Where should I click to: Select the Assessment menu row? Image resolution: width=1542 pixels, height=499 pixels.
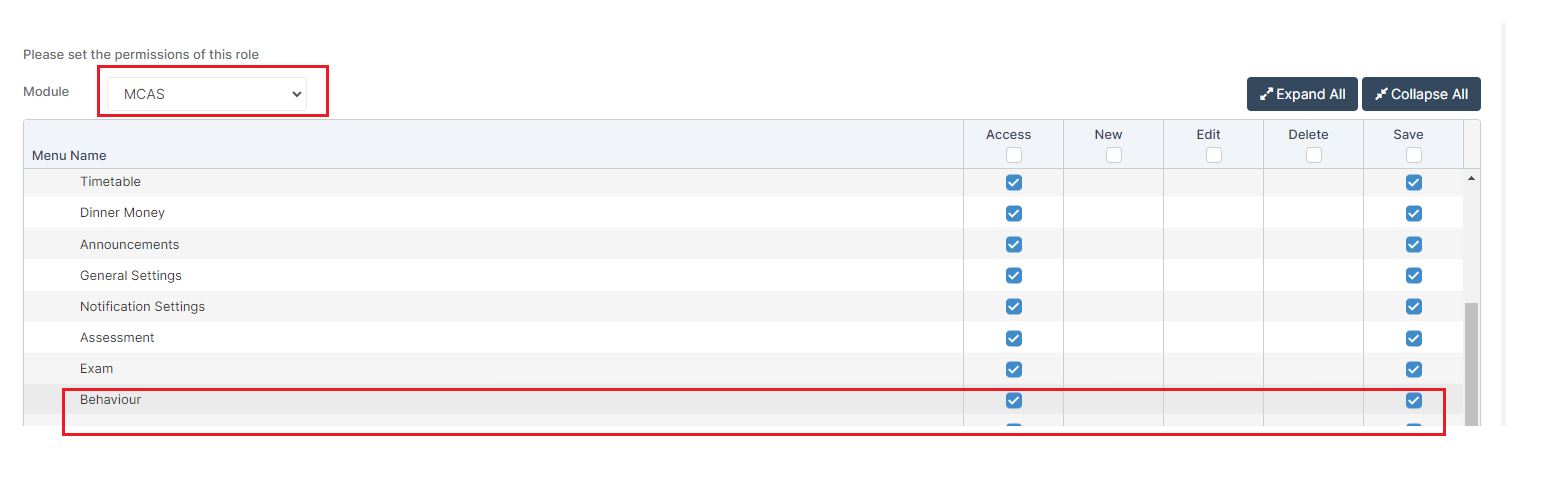coord(743,338)
